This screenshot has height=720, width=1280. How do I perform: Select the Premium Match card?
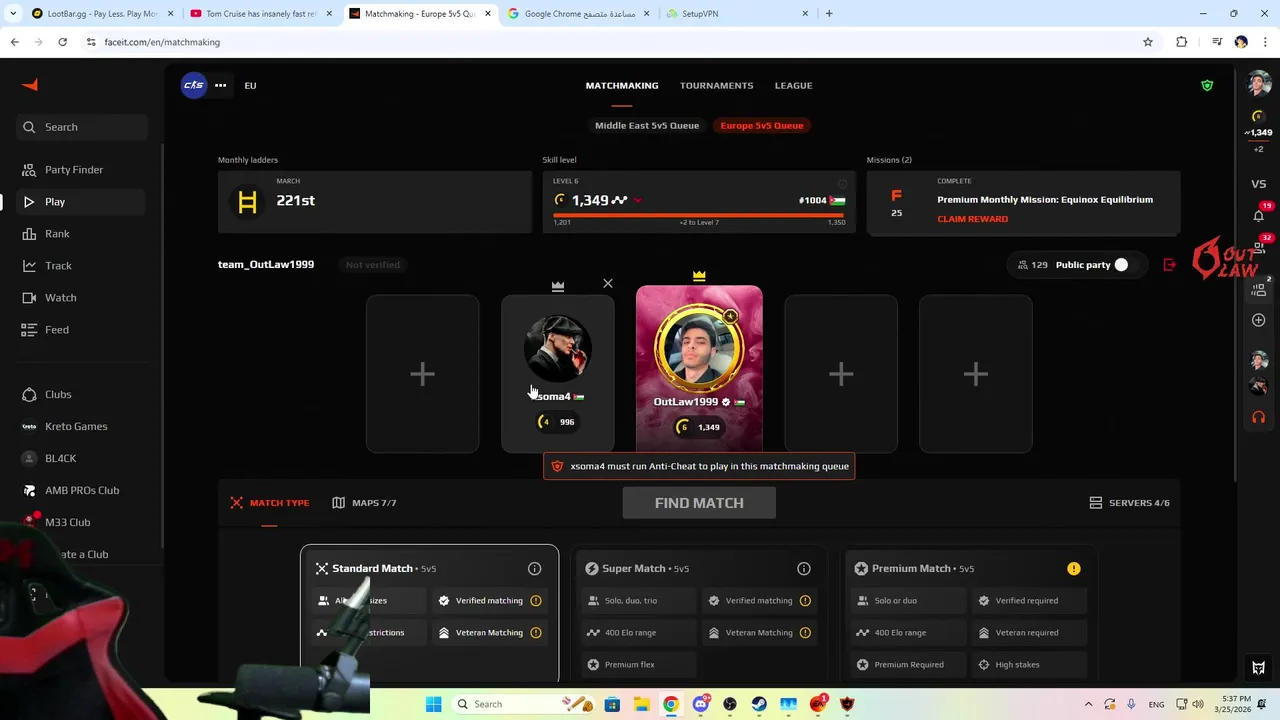click(x=970, y=613)
